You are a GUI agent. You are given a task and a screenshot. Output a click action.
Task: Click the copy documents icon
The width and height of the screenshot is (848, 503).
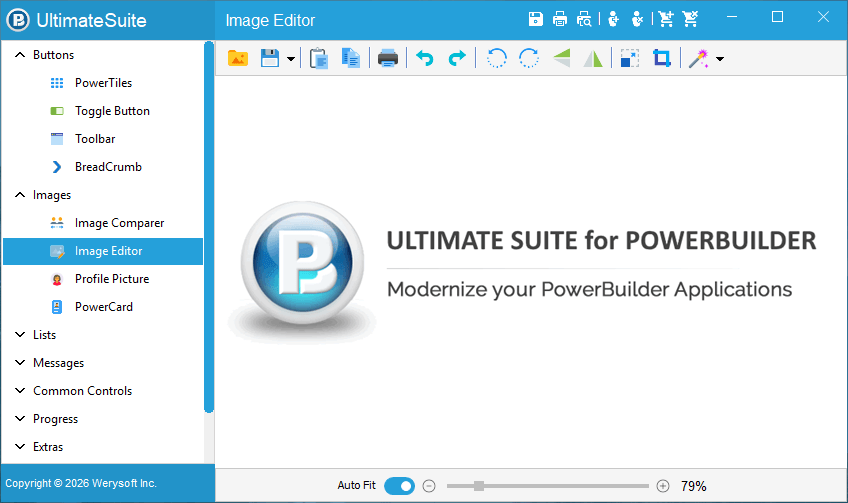351,58
